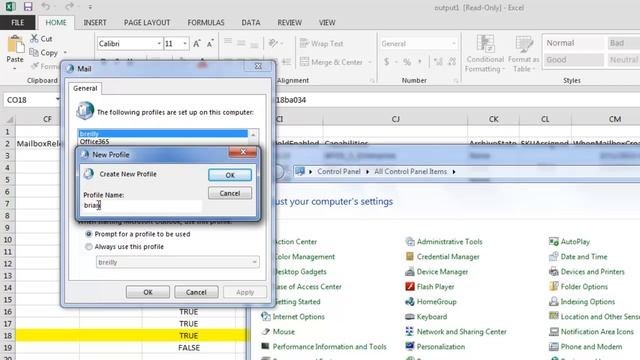This screenshot has height=360, width=640.
Task: Click Cancel at the bottom of Mail dialog
Action: 196,292
